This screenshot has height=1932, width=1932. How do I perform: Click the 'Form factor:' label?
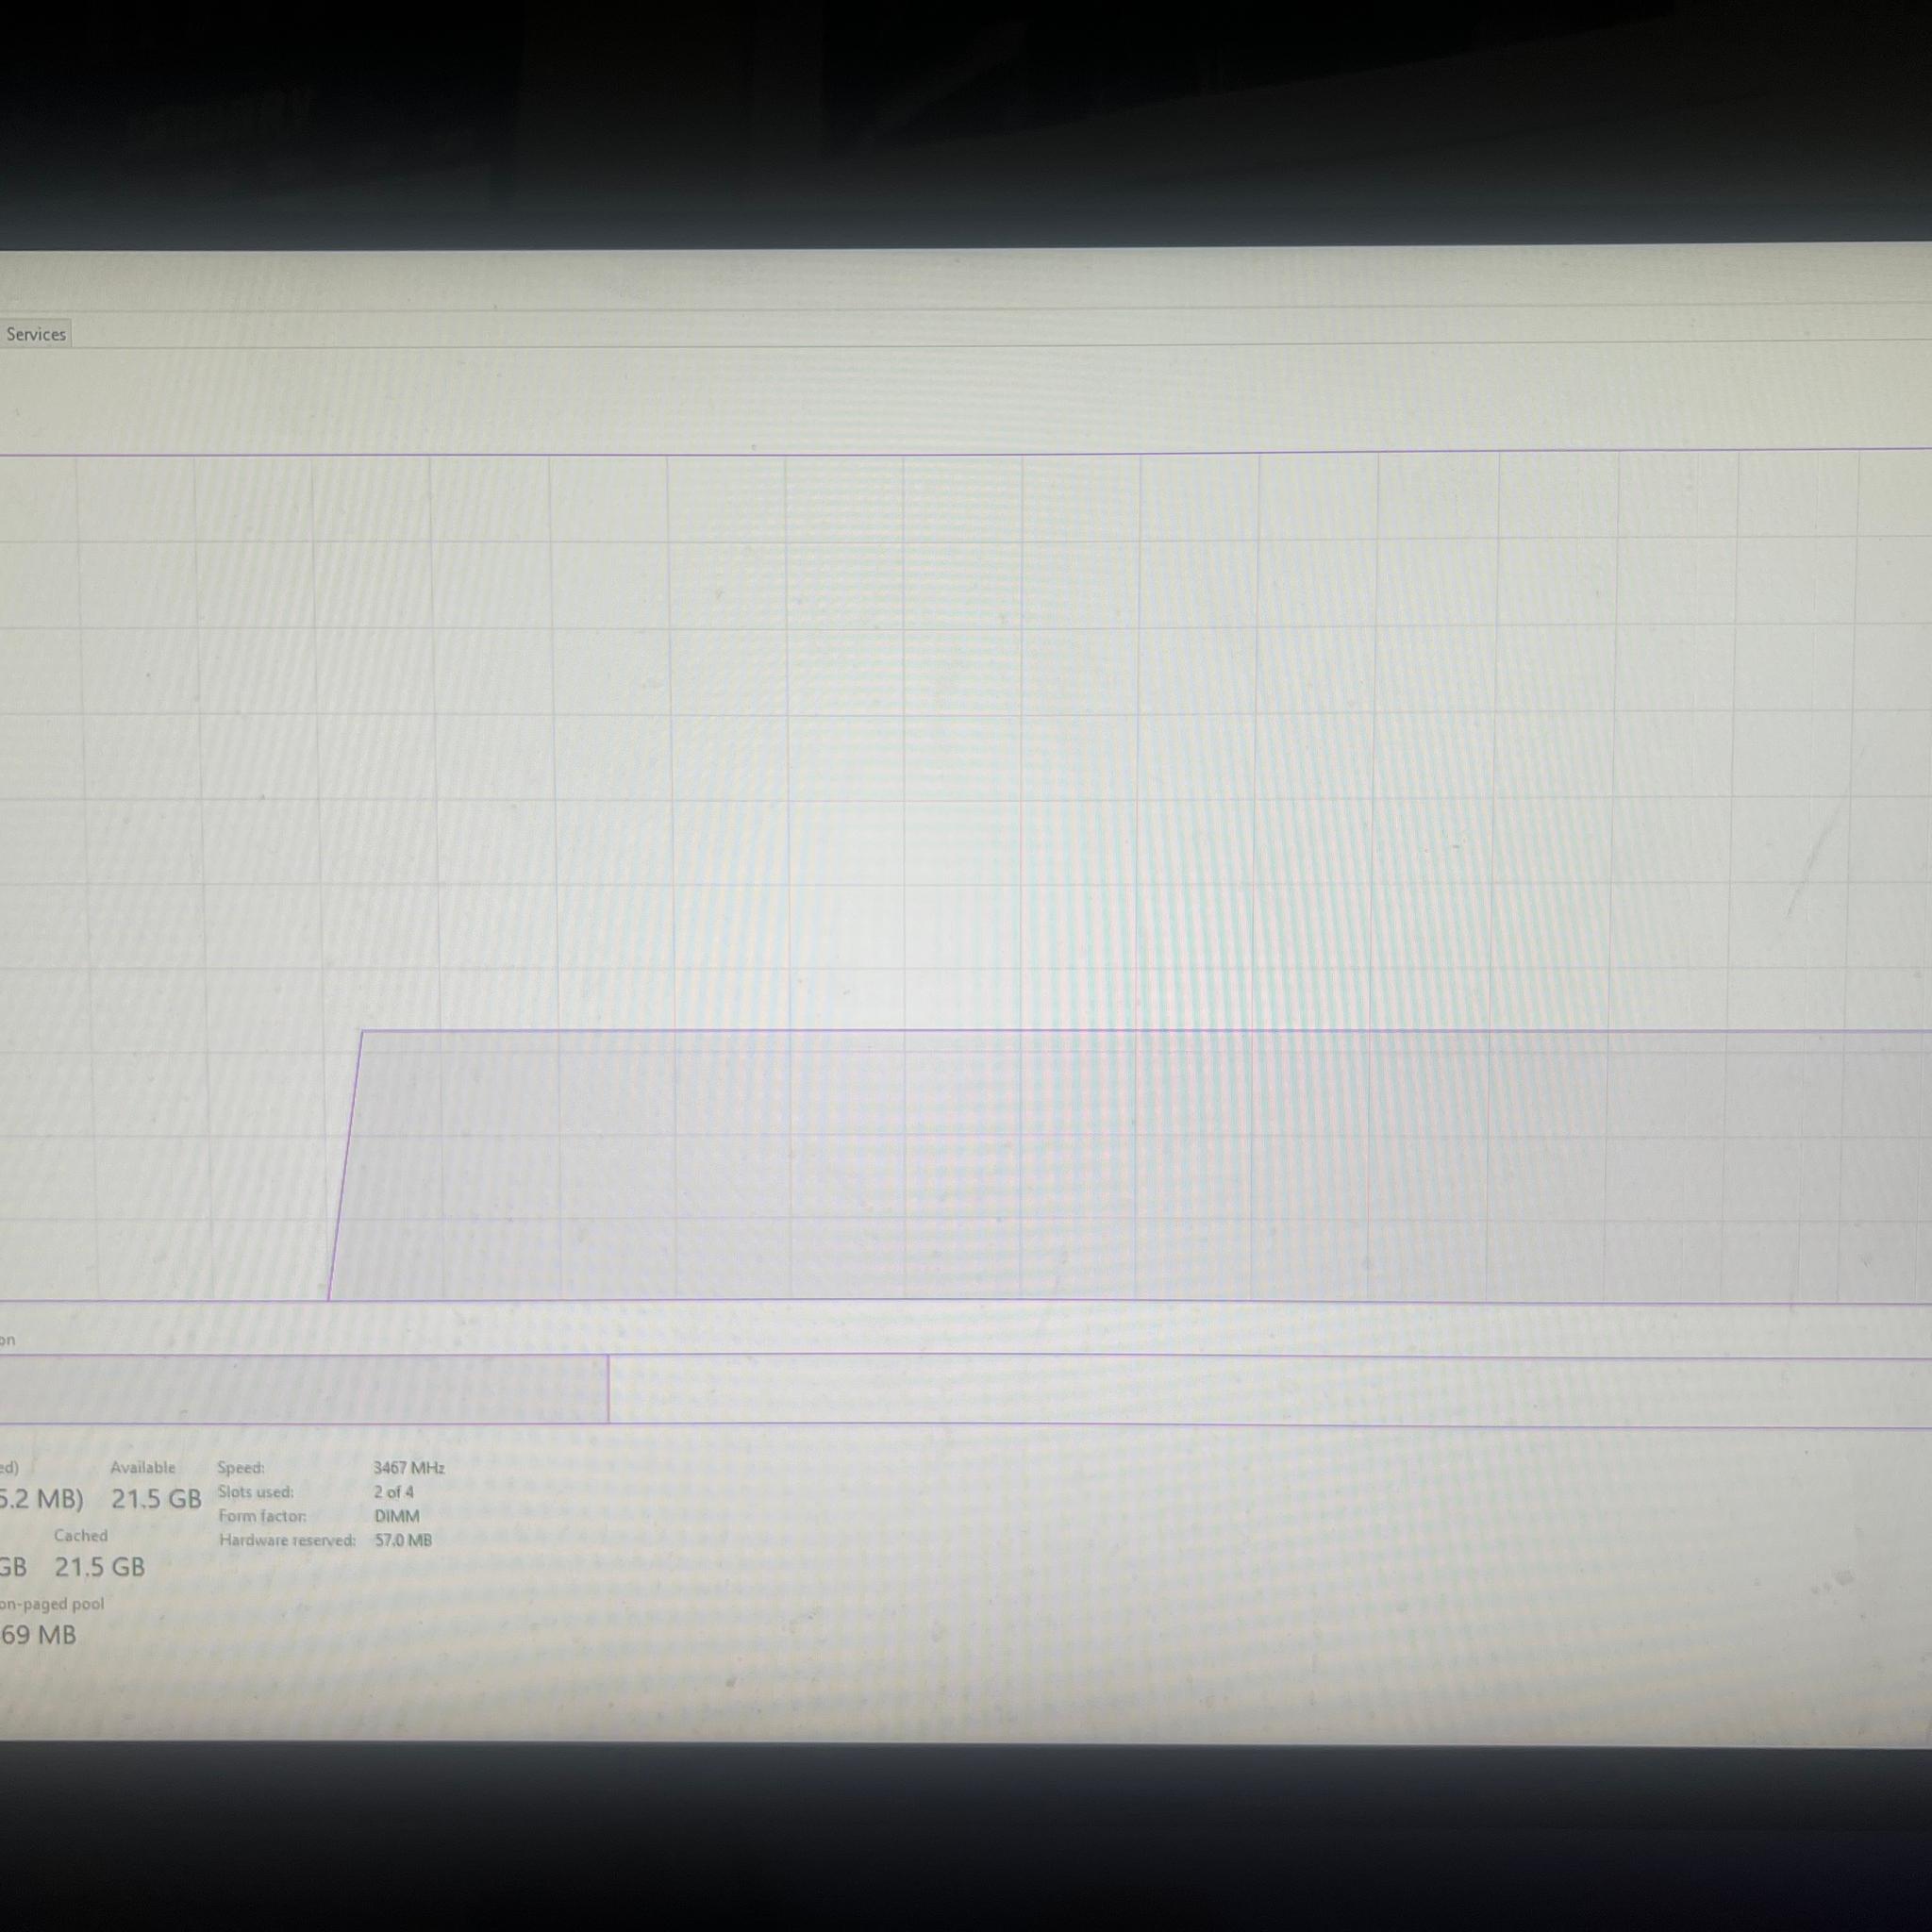click(x=262, y=1516)
